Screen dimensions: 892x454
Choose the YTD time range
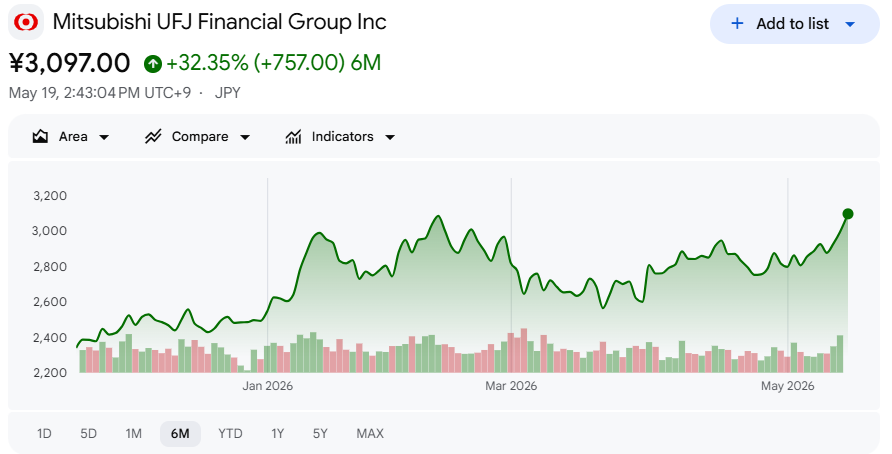pos(230,434)
